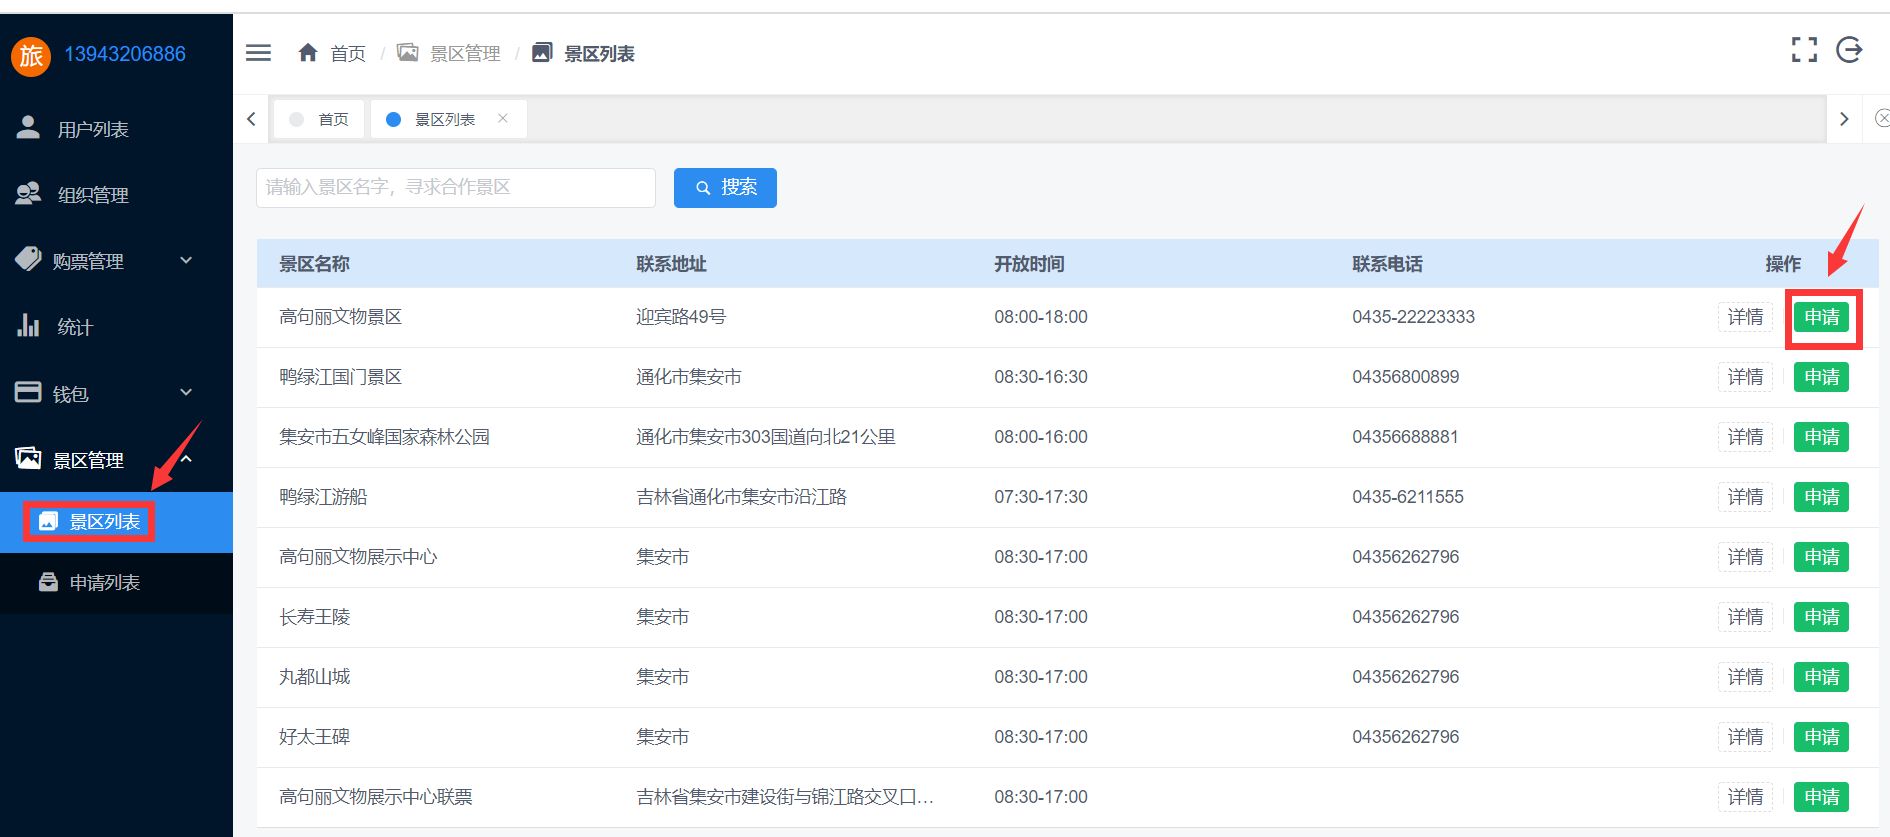The width and height of the screenshot is (1890, 837).
Task: Click the orange 旅 avatar logo
Action: [31, 55]
